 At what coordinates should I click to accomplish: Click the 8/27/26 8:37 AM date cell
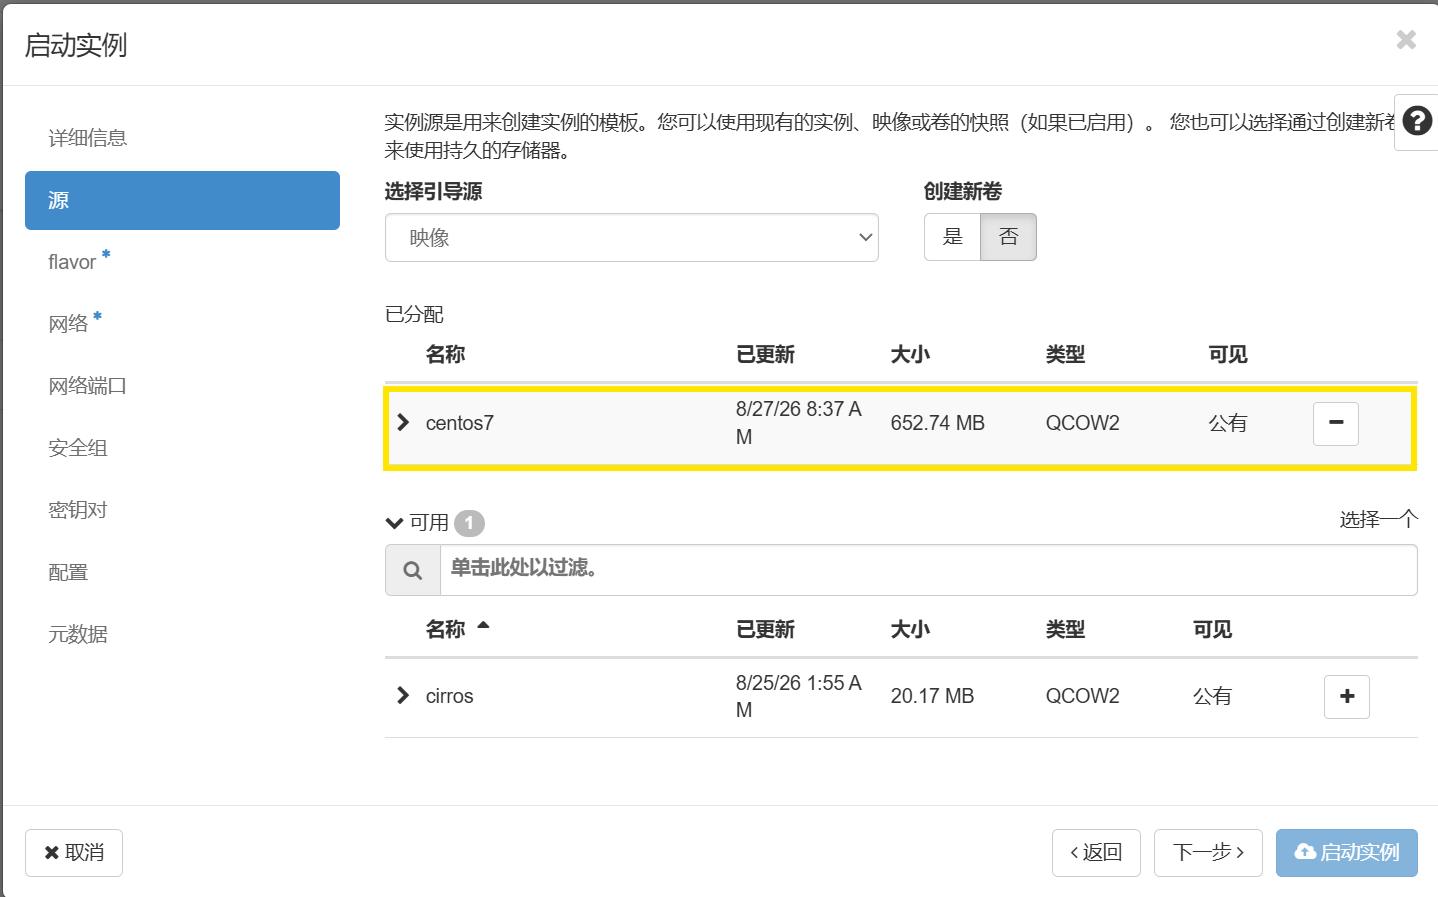click(799, 423)
